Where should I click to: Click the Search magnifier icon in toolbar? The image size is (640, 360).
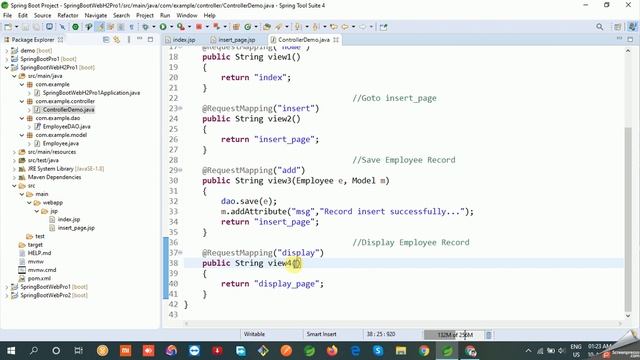[x=599, y=27]
